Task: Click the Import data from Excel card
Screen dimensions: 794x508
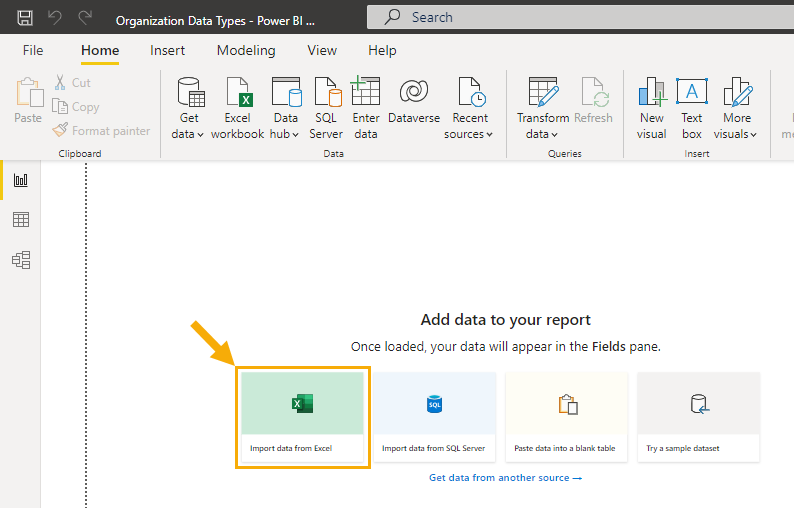Action: tap(302, 417)
